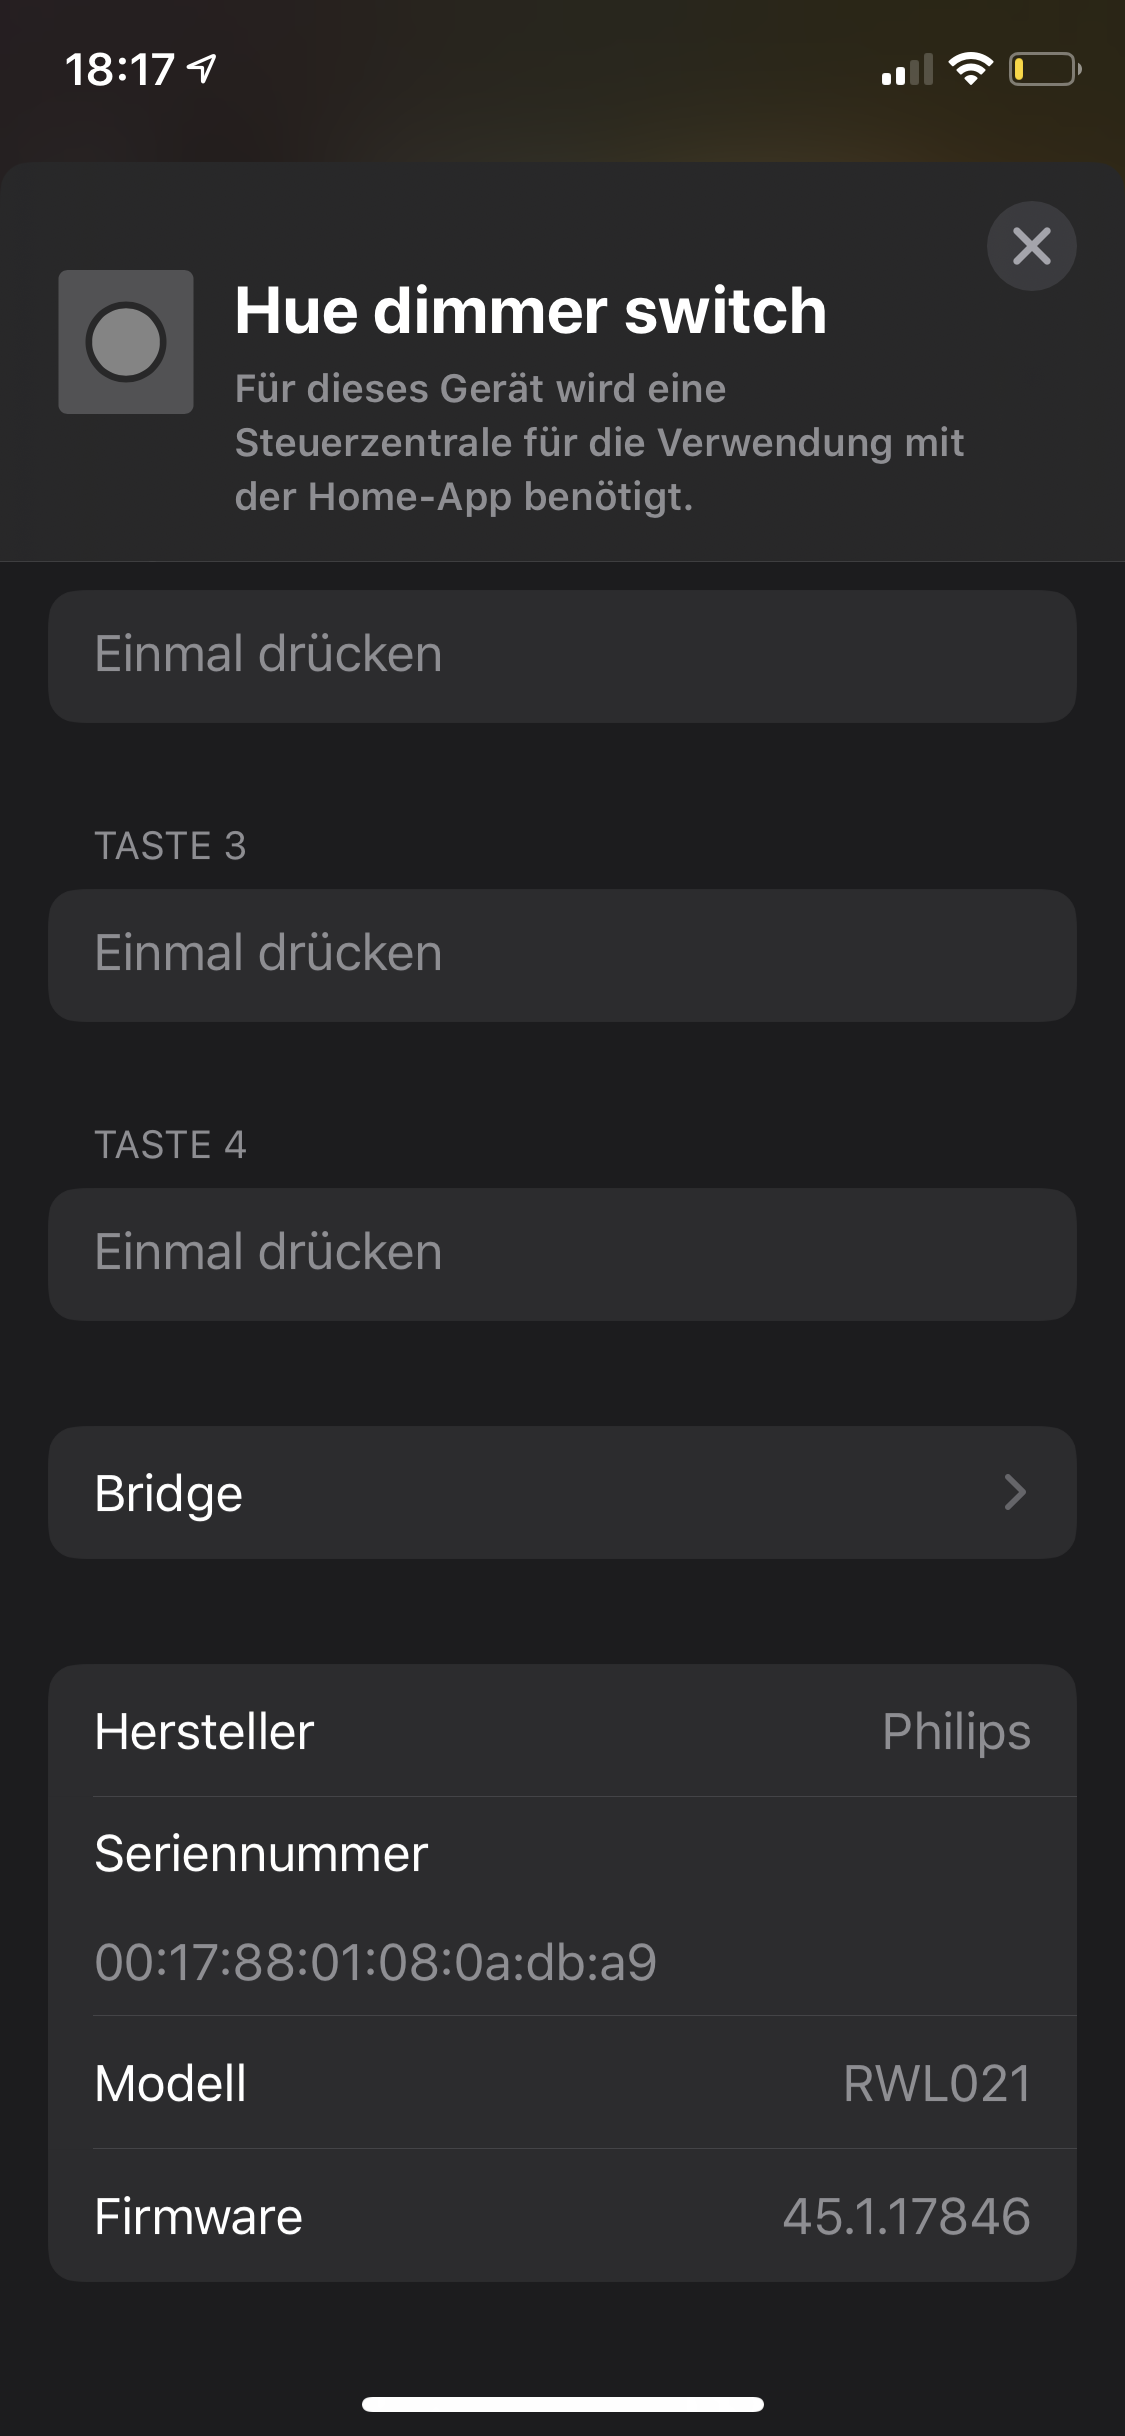Tap the location services arrow icon

click(x=203, y=69)
